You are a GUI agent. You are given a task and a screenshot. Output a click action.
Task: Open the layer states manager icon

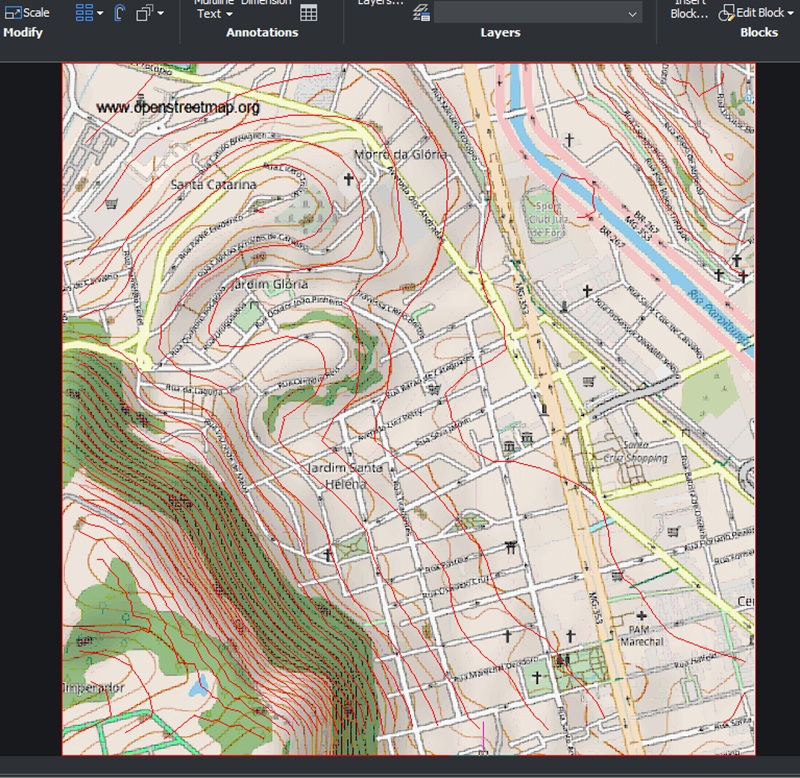click(x=421, y=13)
